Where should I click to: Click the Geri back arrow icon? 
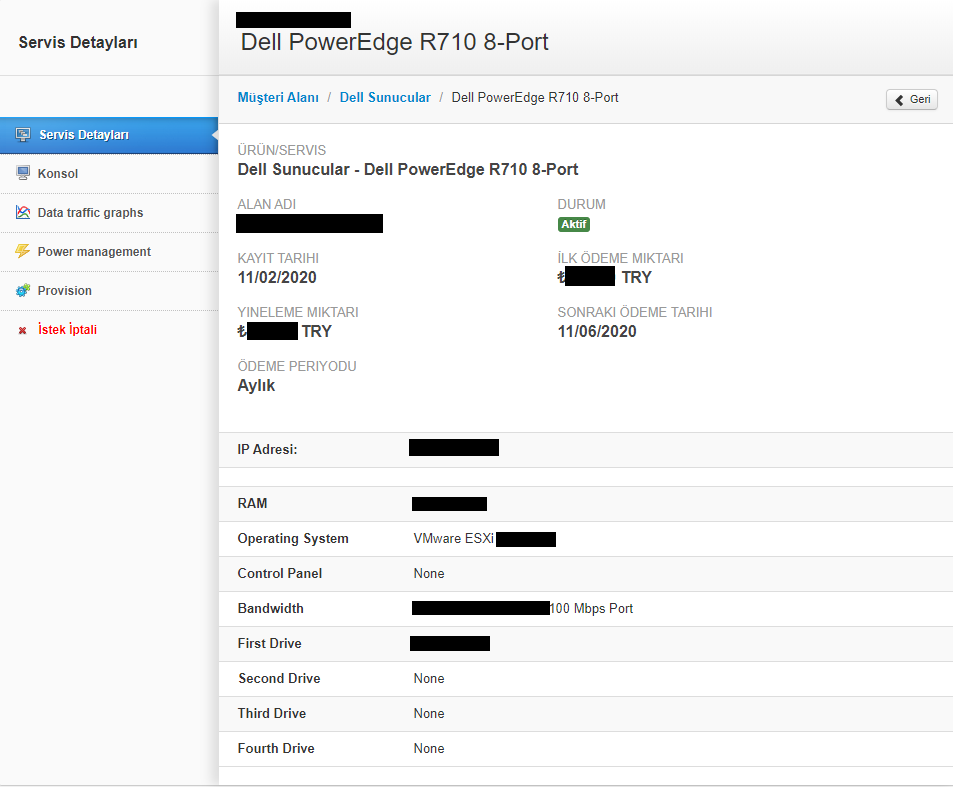[x=900, y=100]
